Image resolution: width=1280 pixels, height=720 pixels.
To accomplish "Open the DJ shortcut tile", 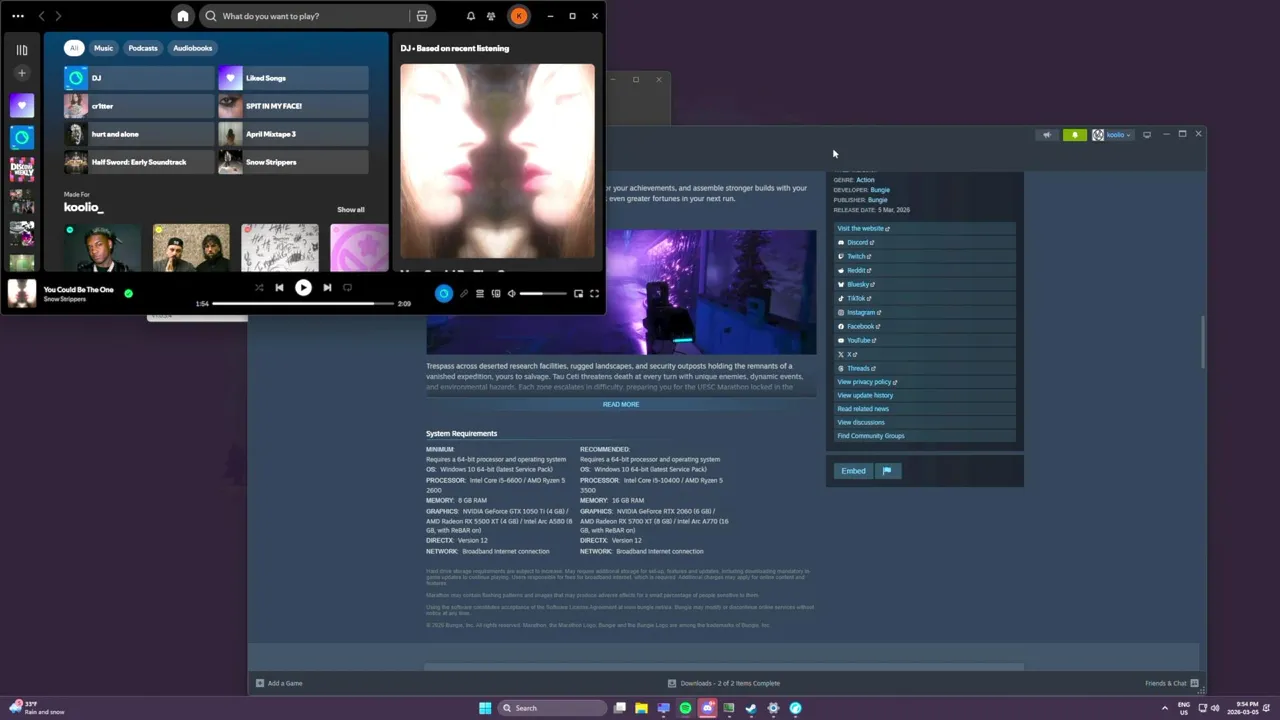I will coord(139,78).
